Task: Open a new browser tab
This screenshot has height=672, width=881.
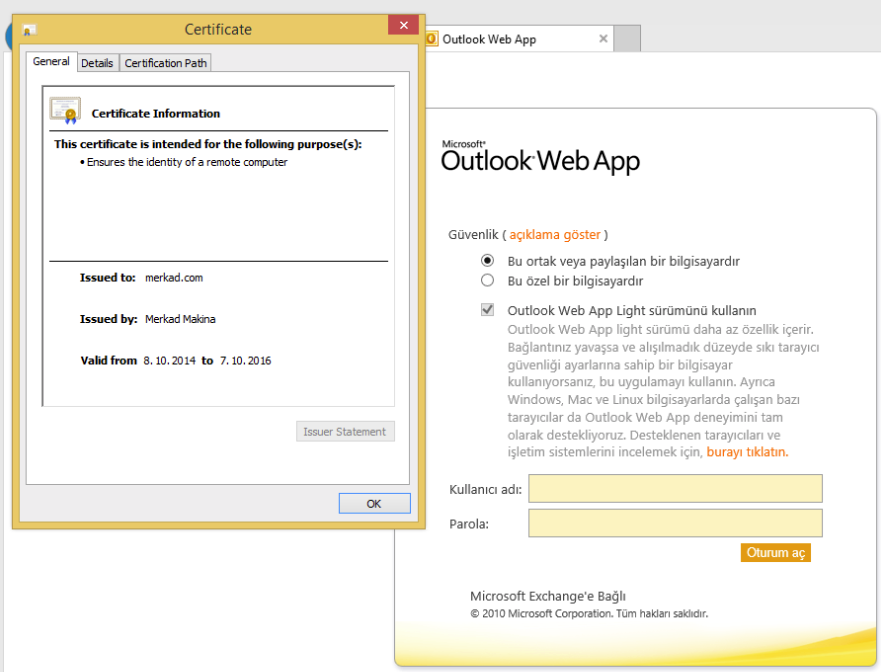Action: 627,39
